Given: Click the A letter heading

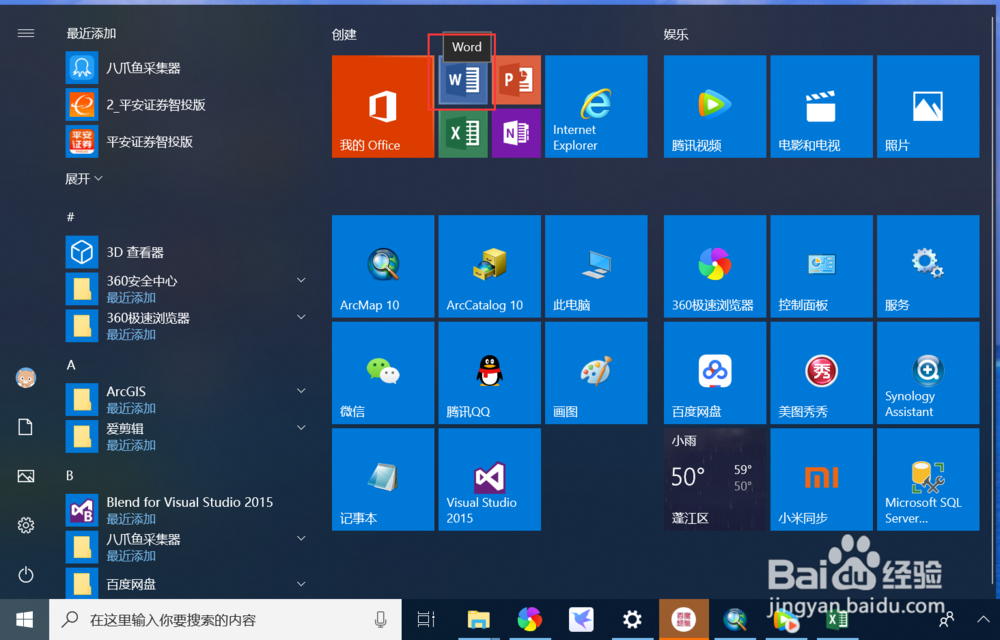Looking at the screenshot, I should [x=71, y=365].
